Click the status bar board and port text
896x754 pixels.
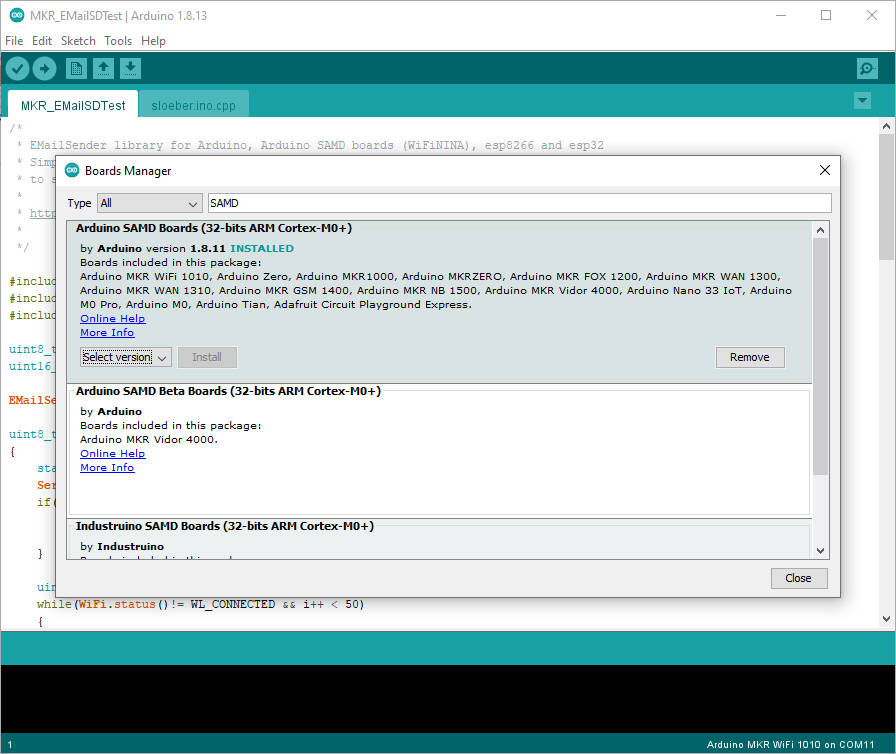[x=790, y=744]
